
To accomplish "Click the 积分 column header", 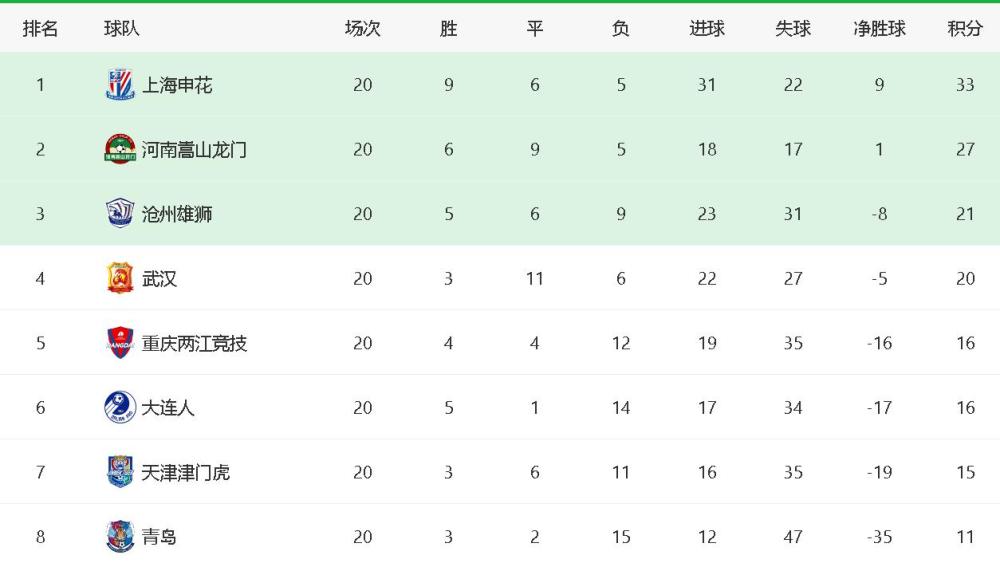I will [x=964, y=29].
